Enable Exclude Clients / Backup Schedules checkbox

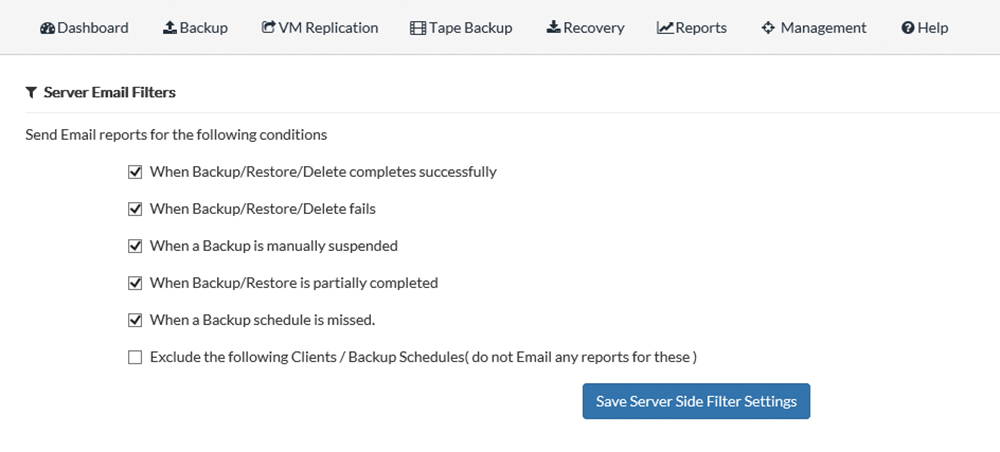[135, 358]
